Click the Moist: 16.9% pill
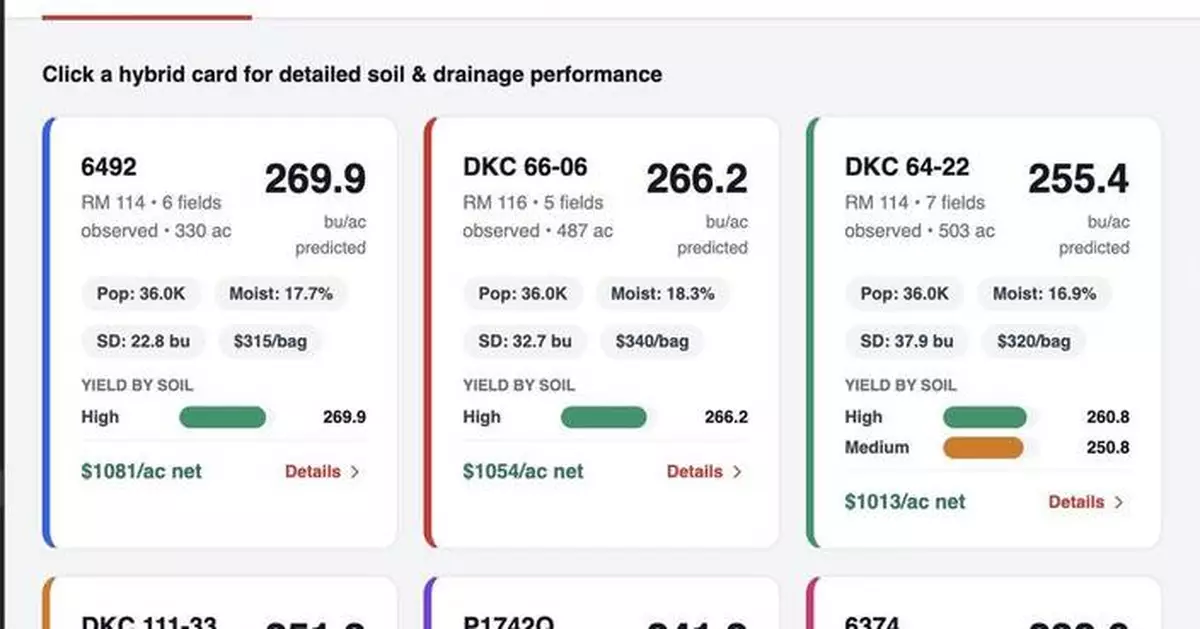Viewport: 1200px width, 629px height. [1044, 294]
